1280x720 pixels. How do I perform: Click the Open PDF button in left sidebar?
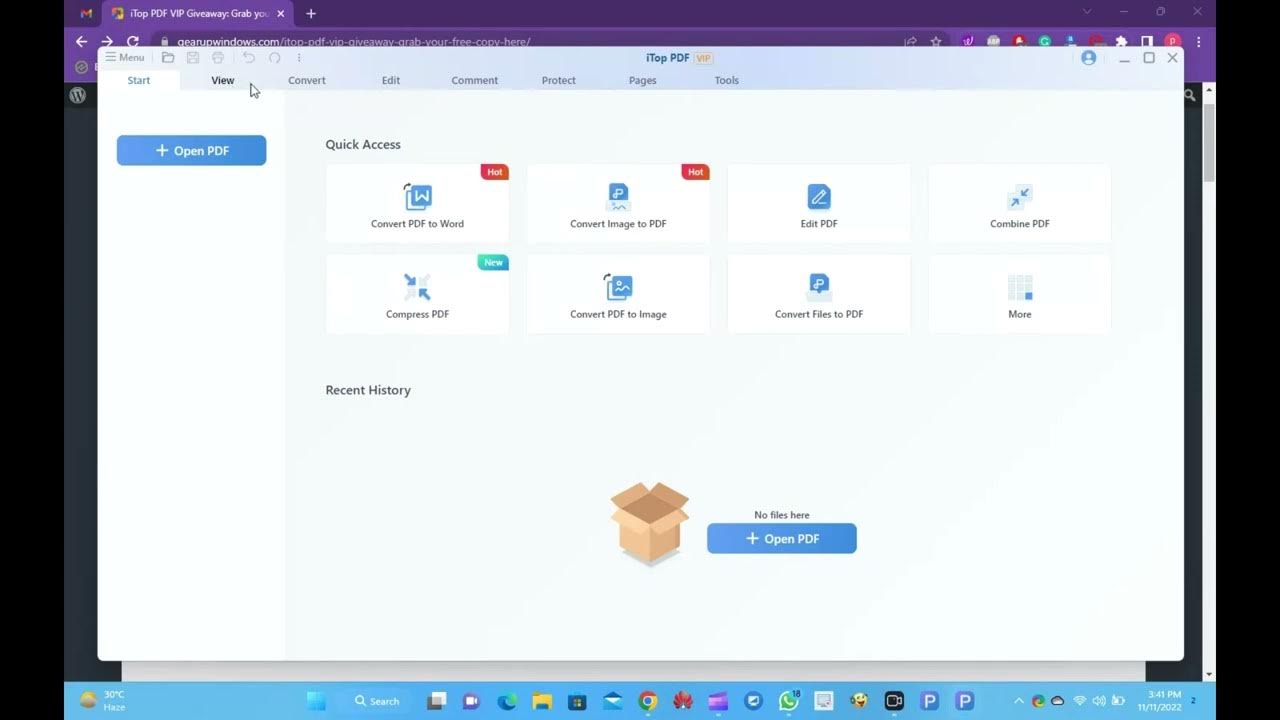tap(191, 151)
